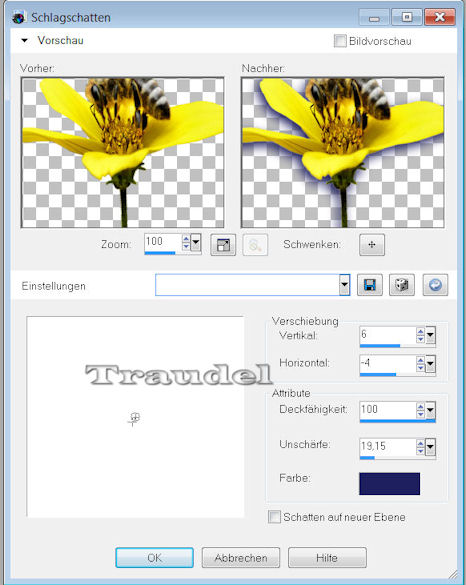Click the shadow offset crosshair in white area
The height and width of the screenshot is (585, 466).
(134, 419)
